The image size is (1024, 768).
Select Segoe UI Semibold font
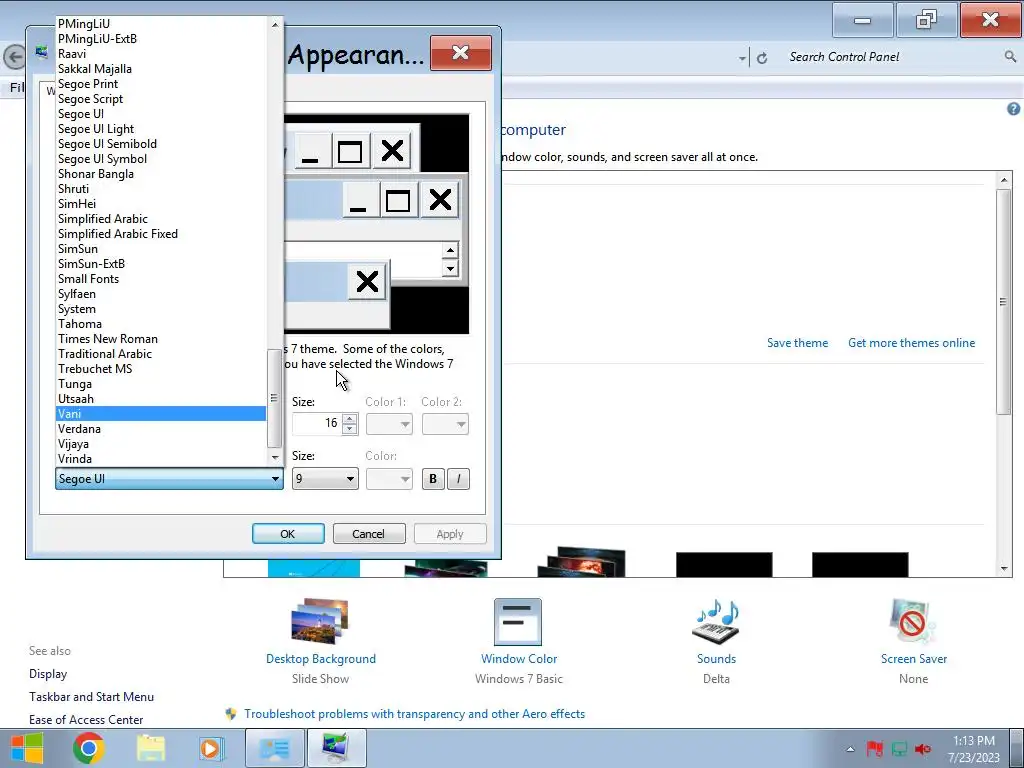click(161, 144)
